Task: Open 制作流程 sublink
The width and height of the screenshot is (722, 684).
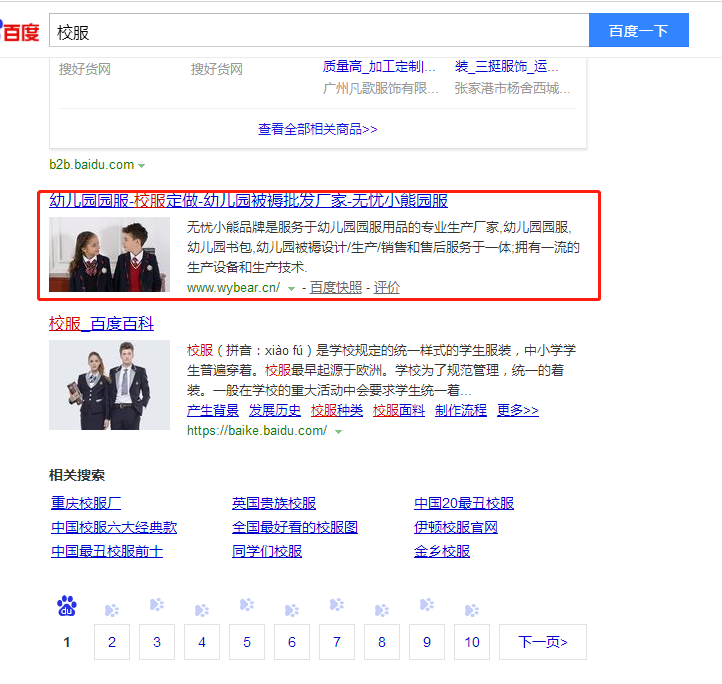Action: pos(460,410)
